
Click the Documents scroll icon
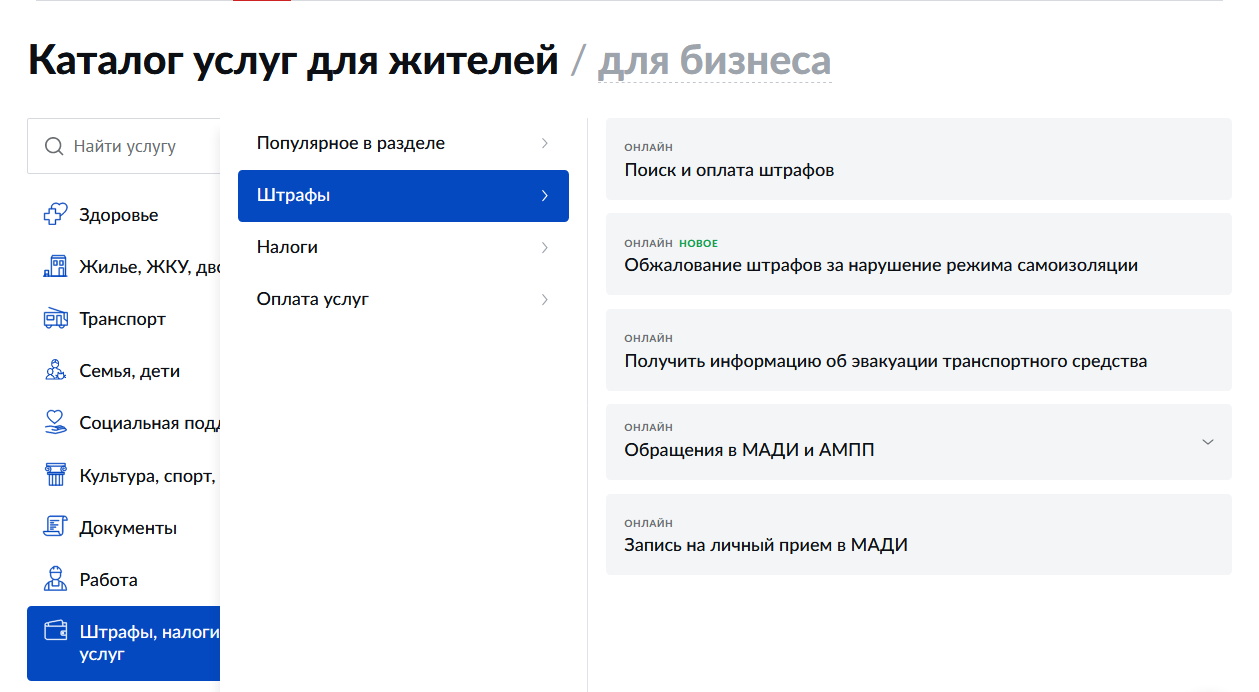(x=56, y=527)
